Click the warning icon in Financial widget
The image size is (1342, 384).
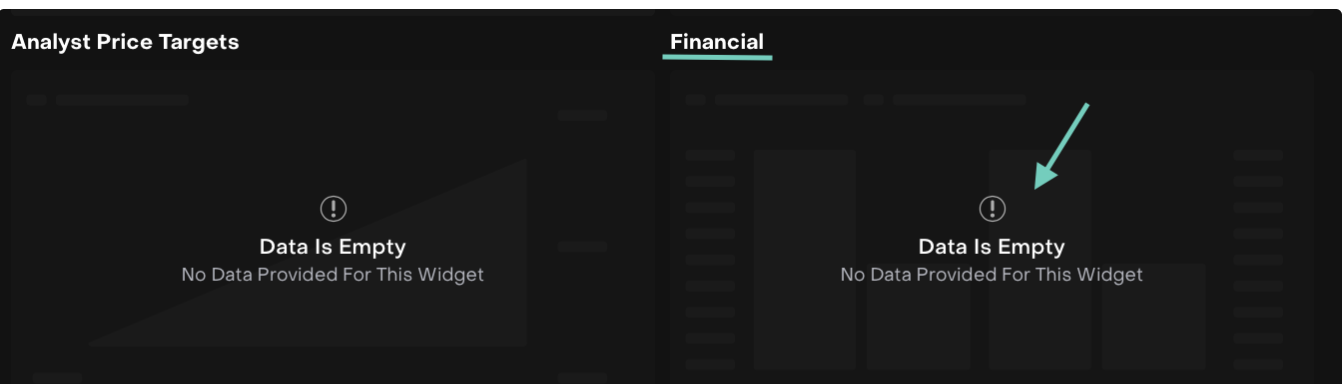coord(992,208)
